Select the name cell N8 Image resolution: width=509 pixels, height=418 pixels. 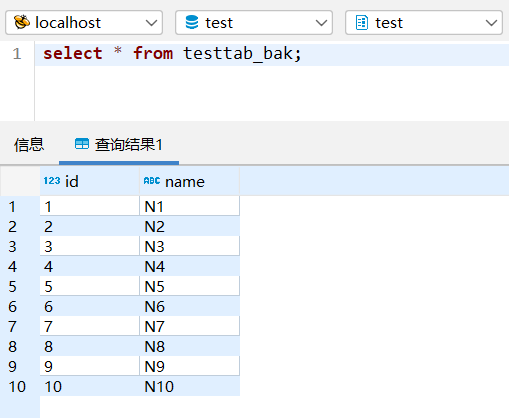click(189, 346)
